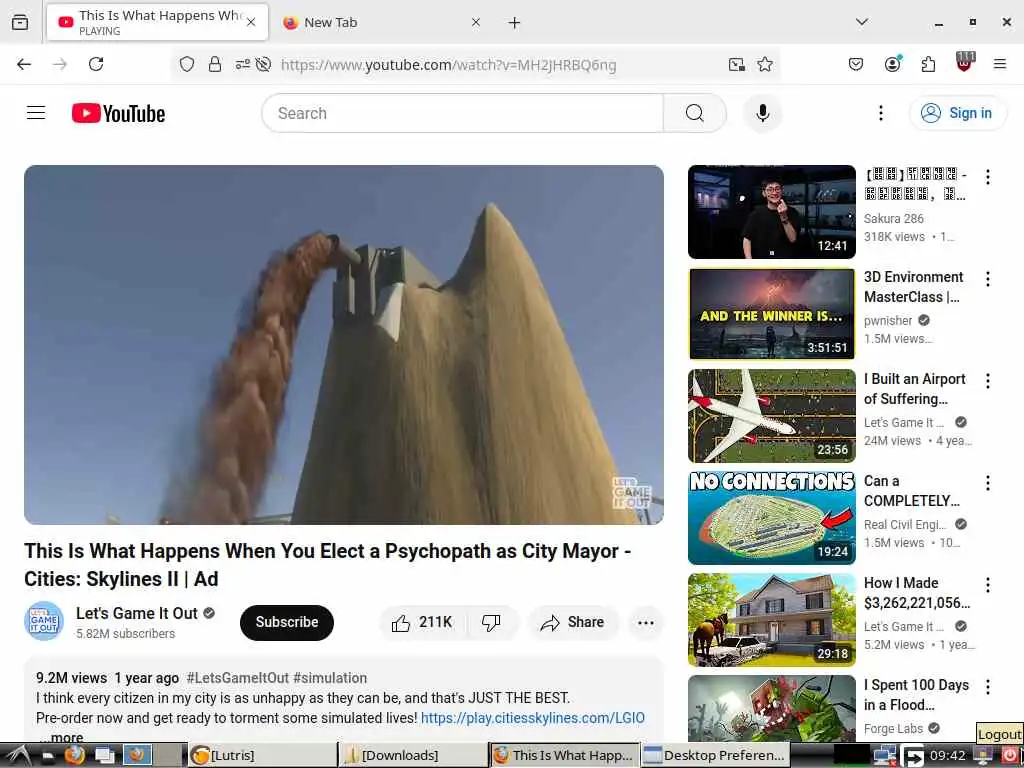Open the YouTube guide hamburger menu
The height and width of the screenshot is (768, 1024).
36,113
